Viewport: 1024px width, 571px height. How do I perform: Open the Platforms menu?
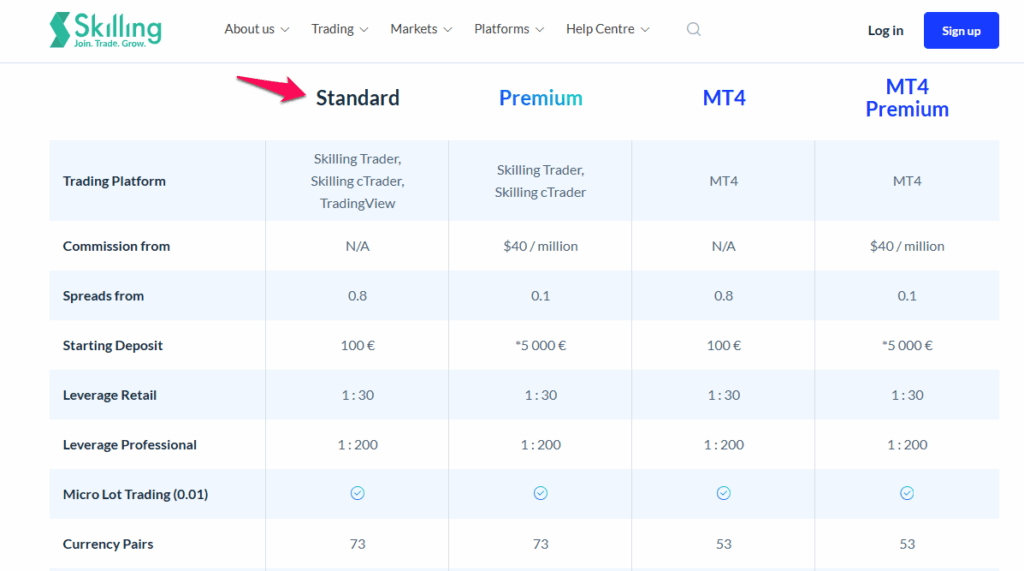509,29
